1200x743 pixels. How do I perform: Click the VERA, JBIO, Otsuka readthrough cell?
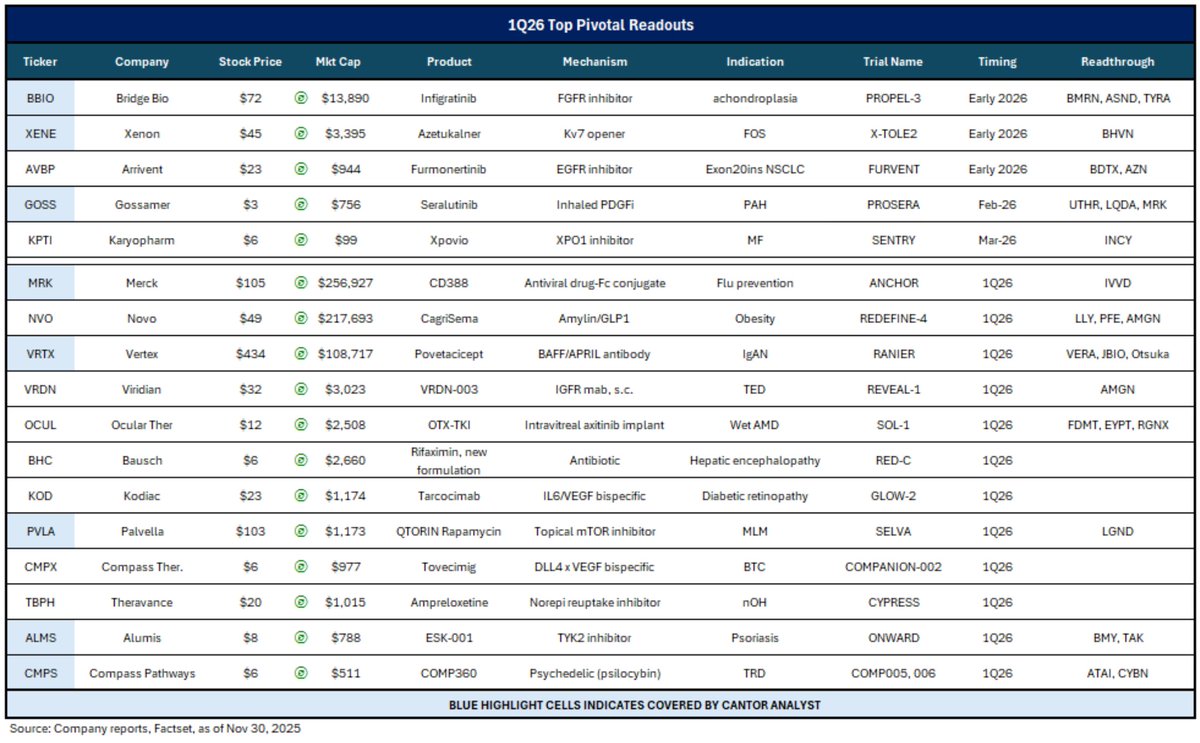pyautogui.click(x=1117, y=354)
